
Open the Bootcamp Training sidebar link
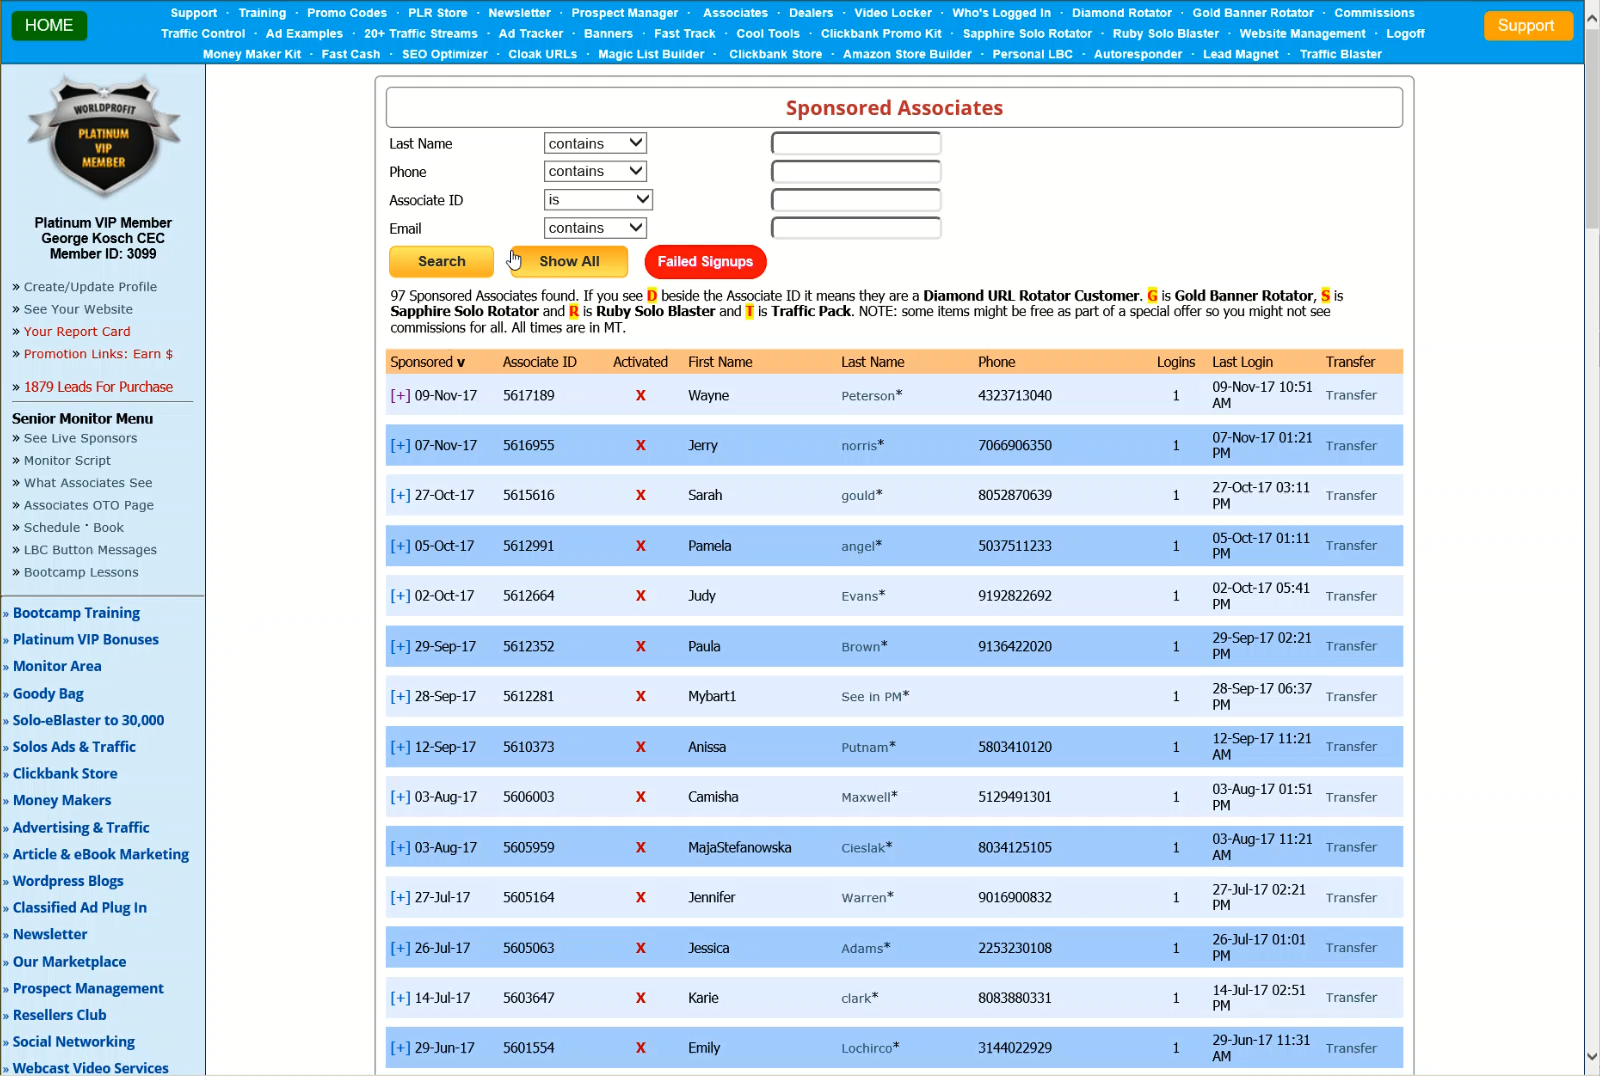pos(76,613)
